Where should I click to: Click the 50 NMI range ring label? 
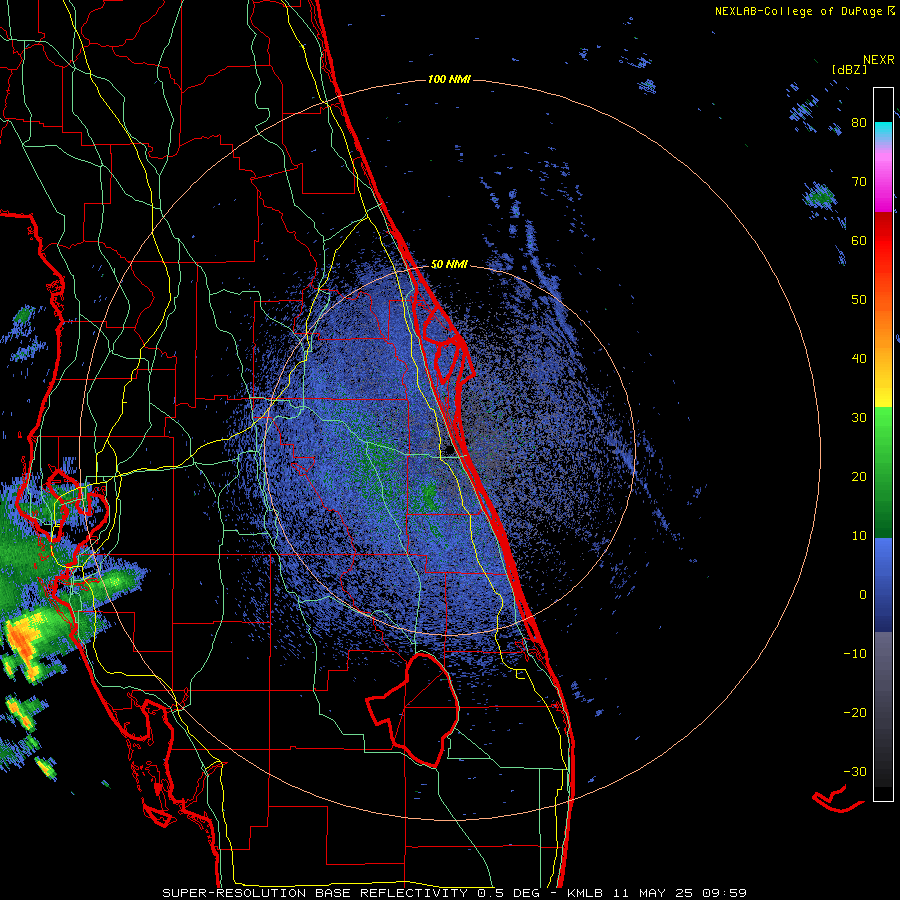[x=449, y=265]
